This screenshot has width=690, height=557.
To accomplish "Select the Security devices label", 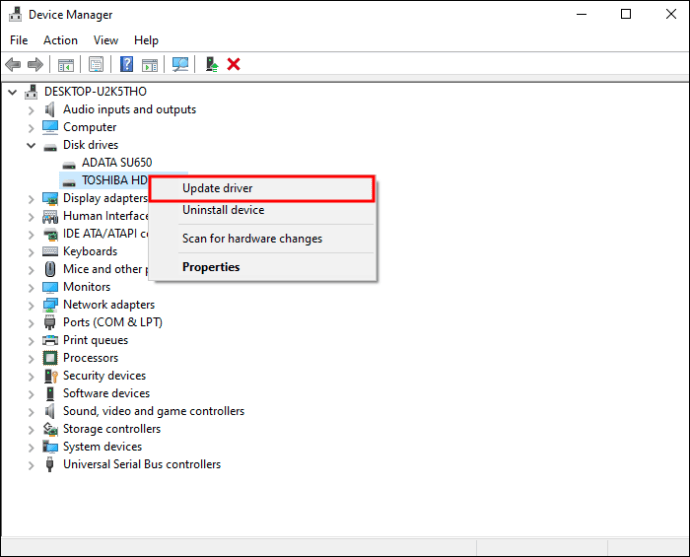I will point(104,376).
